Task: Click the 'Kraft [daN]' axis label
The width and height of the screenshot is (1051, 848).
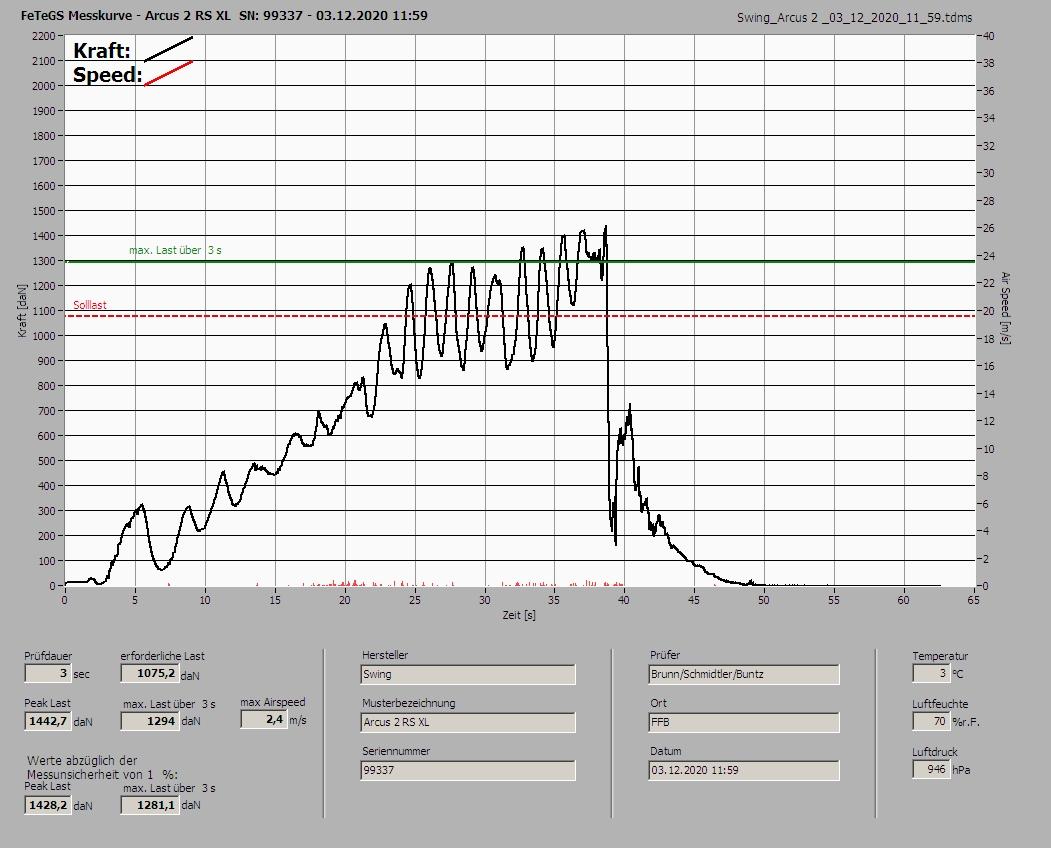Action: 23,310
